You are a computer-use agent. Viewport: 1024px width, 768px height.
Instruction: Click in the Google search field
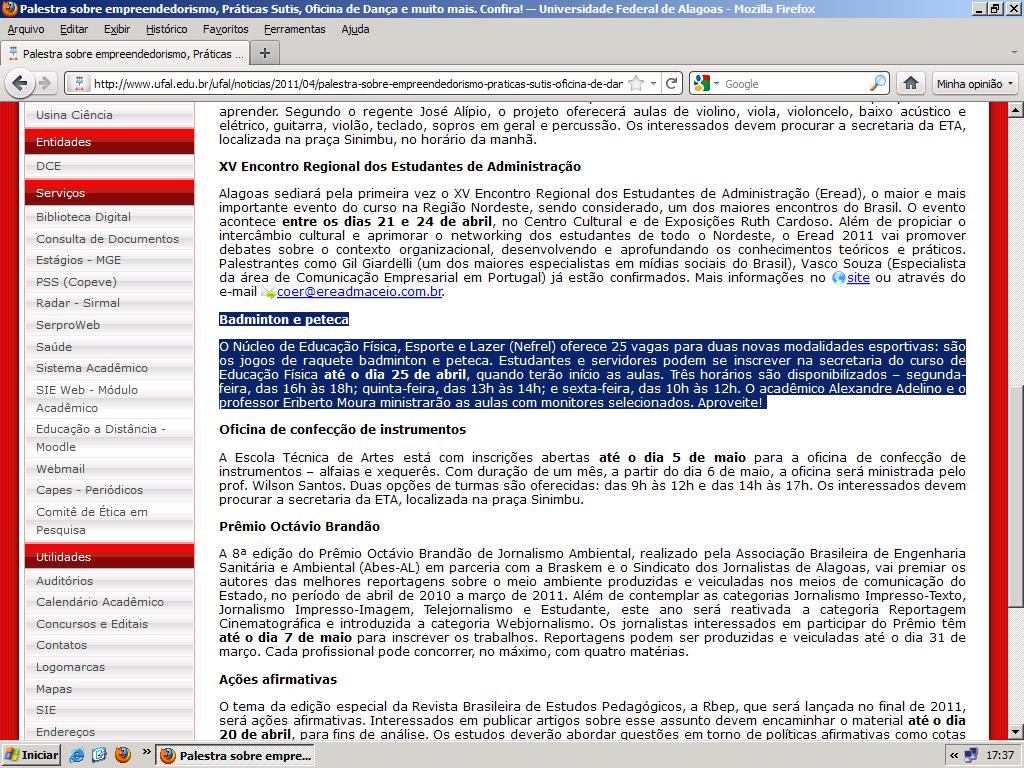[x=795, y=84]
